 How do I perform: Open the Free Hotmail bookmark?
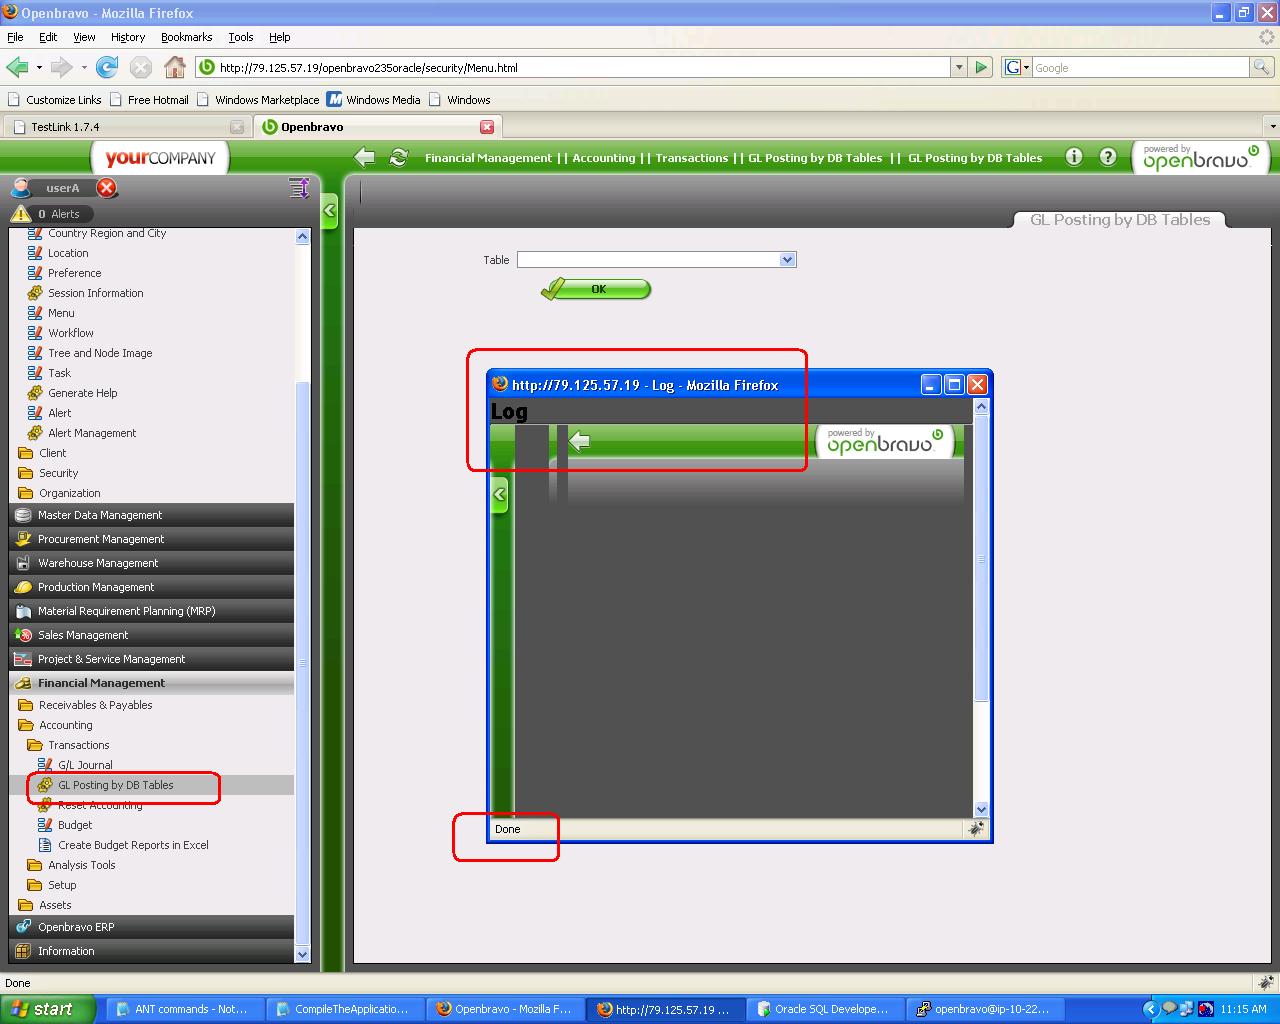(x=149, y=100)
